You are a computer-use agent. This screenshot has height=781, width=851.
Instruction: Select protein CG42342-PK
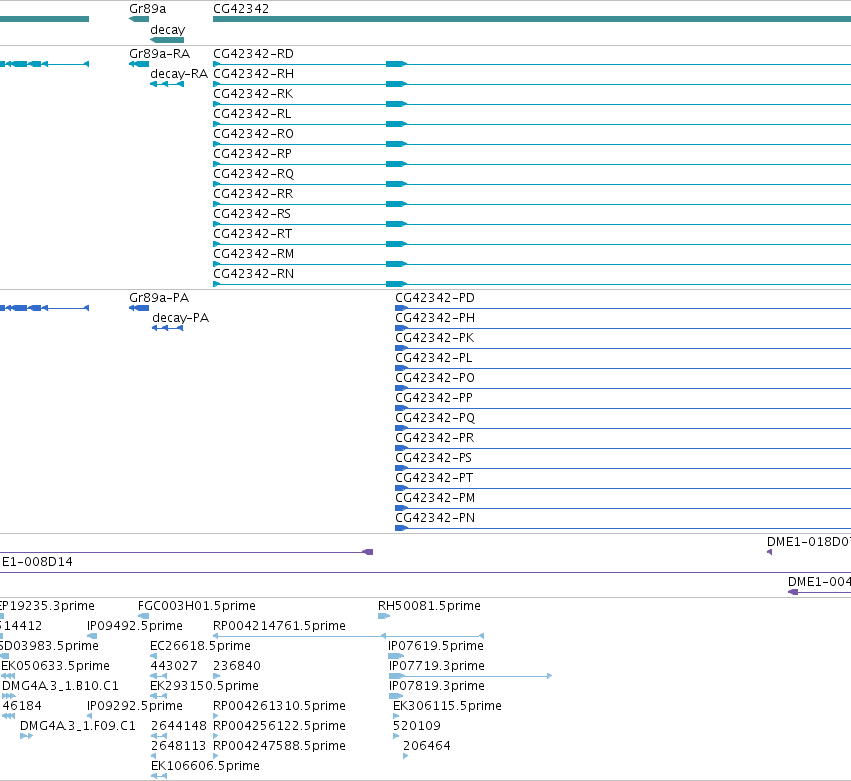(435, 338)
